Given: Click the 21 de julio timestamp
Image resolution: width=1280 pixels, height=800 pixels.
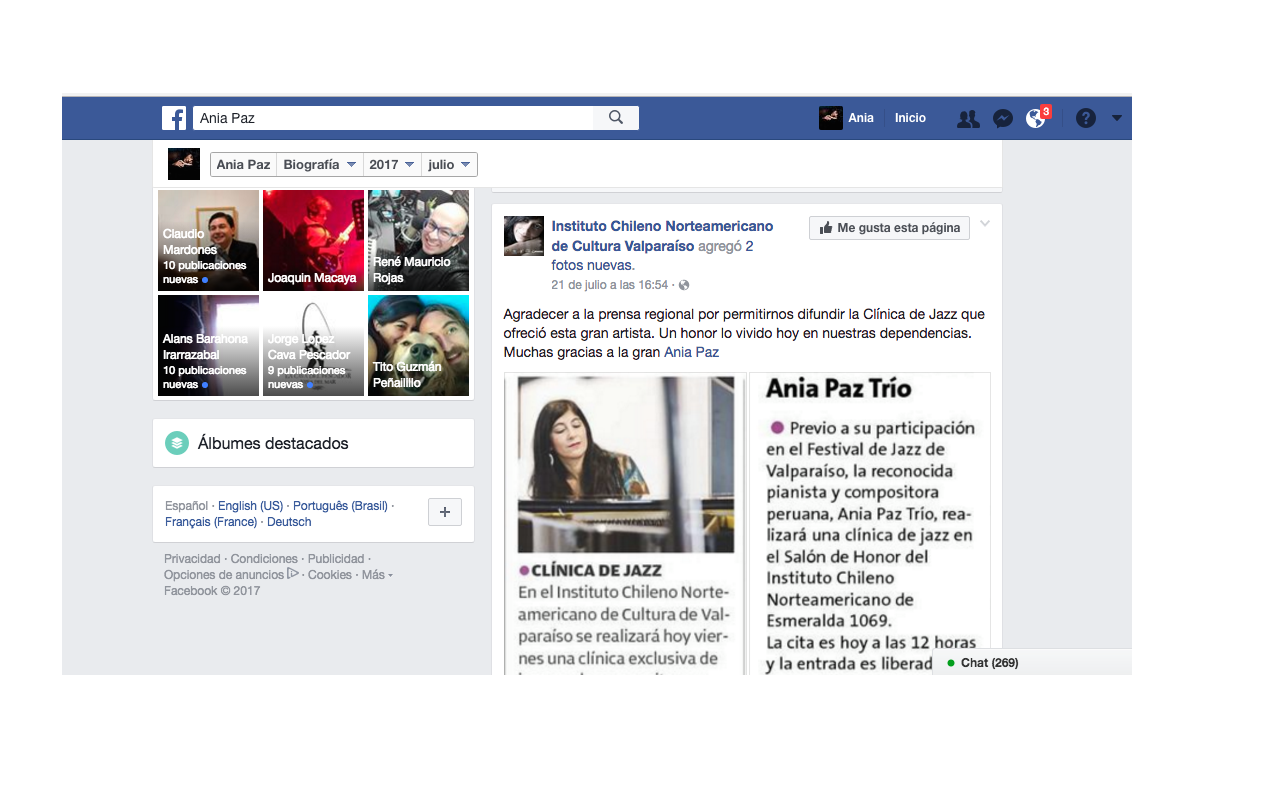Looking at the screenshot, I should [x=610, y=285].
